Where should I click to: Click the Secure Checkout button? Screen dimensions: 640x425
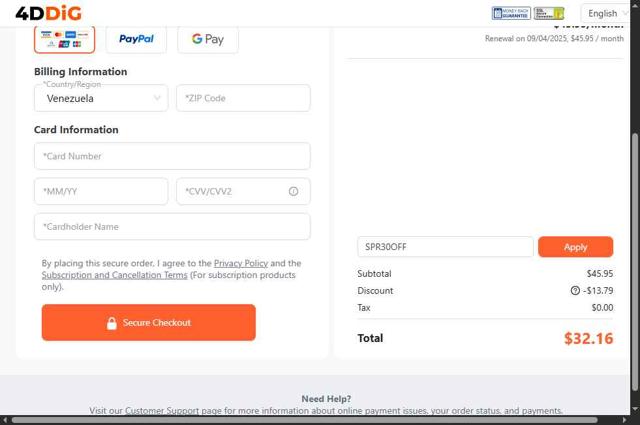coord(148,323)
